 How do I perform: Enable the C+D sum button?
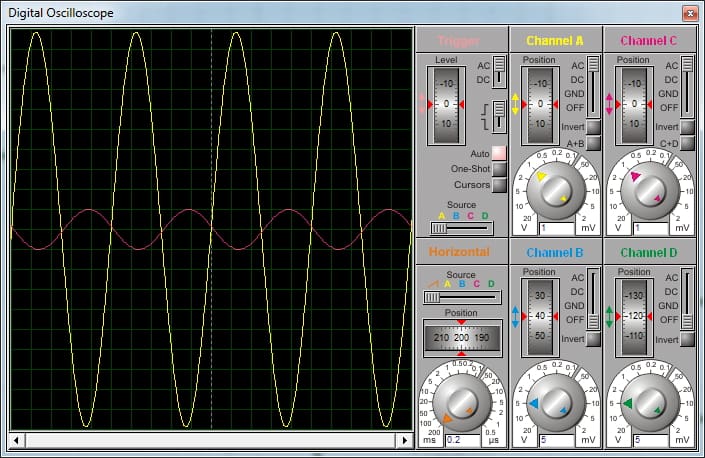pos(687,143)
